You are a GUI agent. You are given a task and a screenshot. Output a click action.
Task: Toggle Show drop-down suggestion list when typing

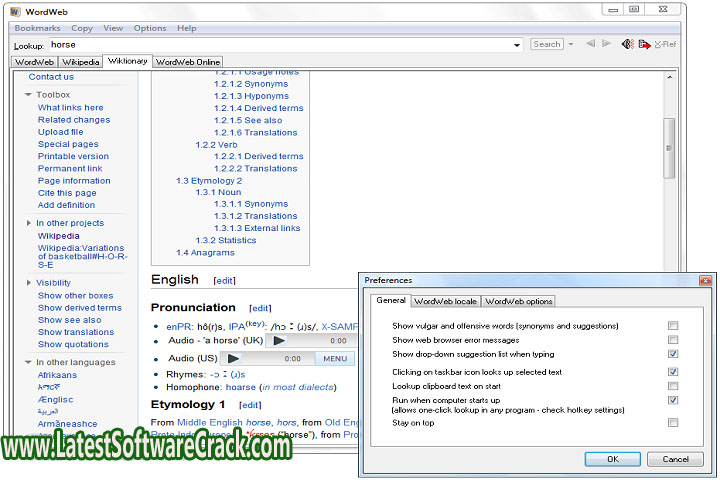click(673, 354)
